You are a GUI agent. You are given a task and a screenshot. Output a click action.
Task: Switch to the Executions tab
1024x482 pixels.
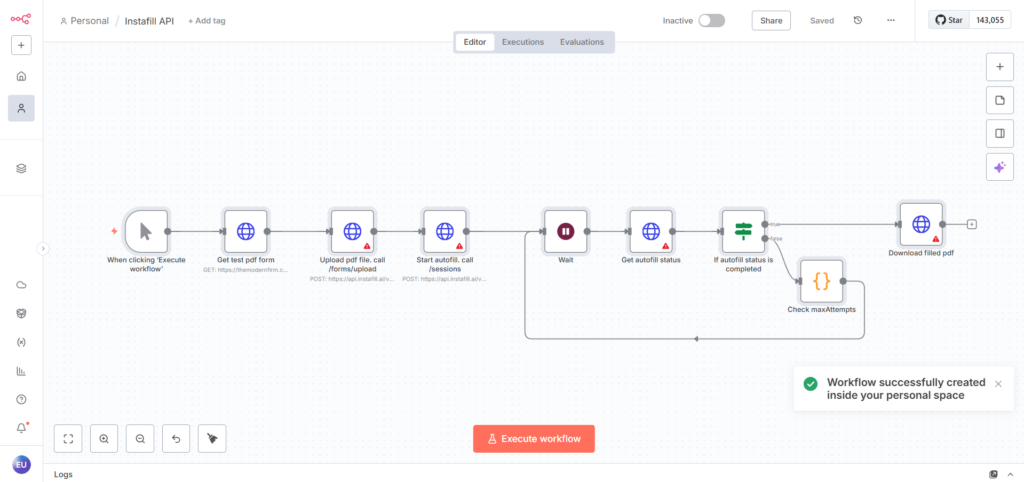coord(523,42)
